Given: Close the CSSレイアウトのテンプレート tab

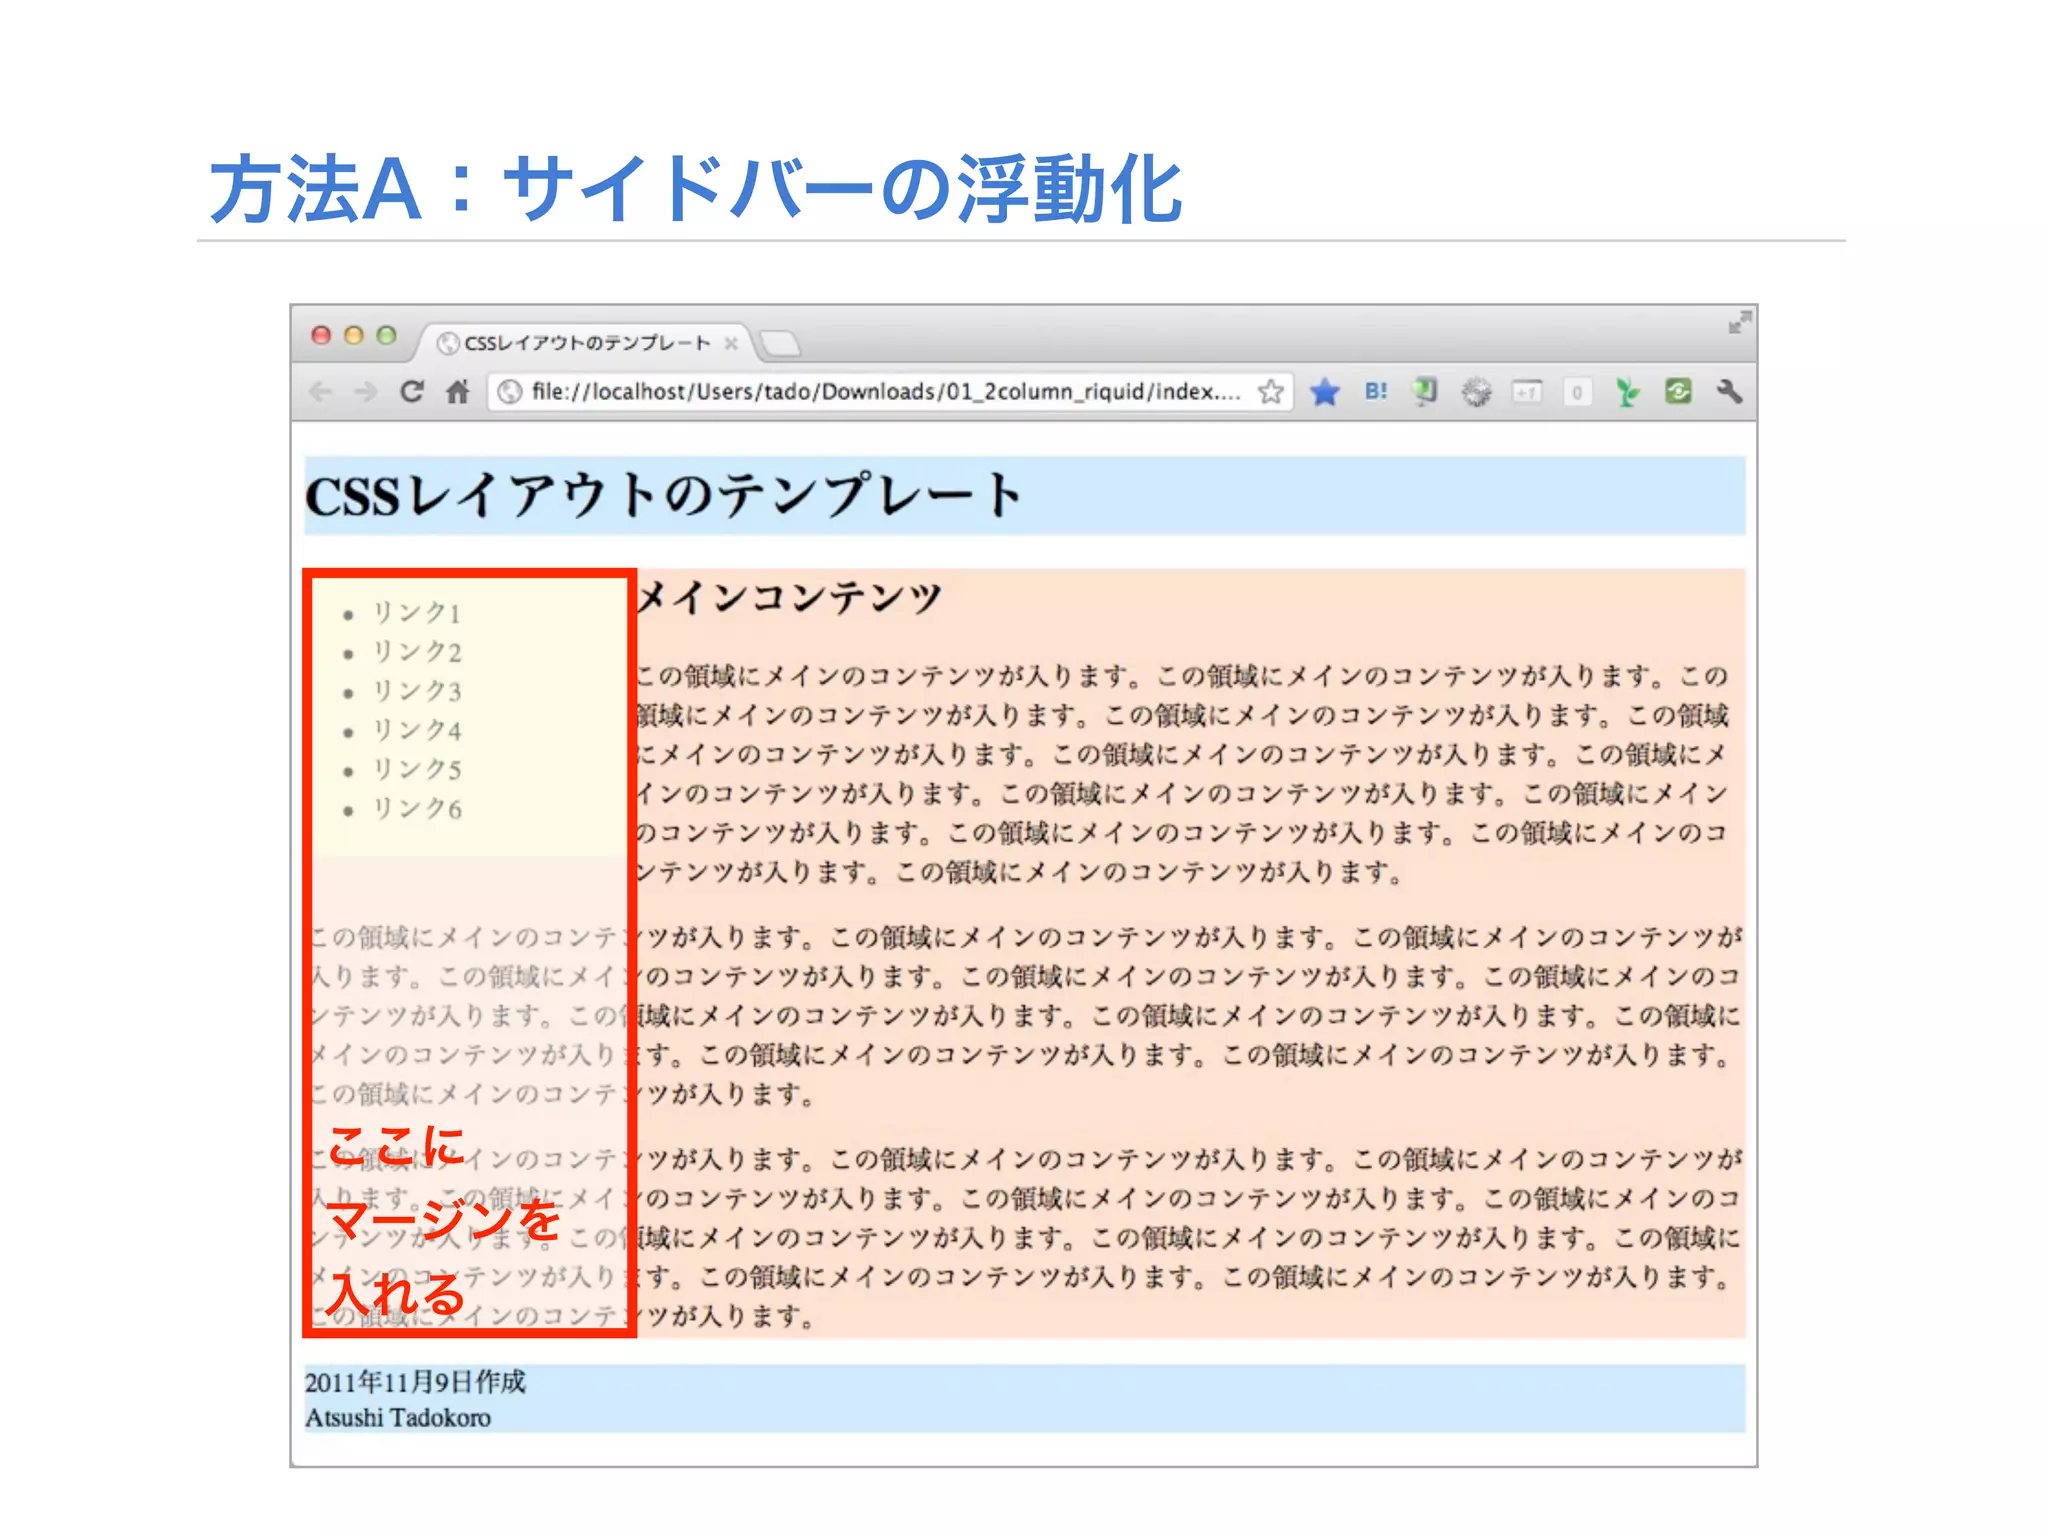Looking at the screenshot, I should pos(731,343).
